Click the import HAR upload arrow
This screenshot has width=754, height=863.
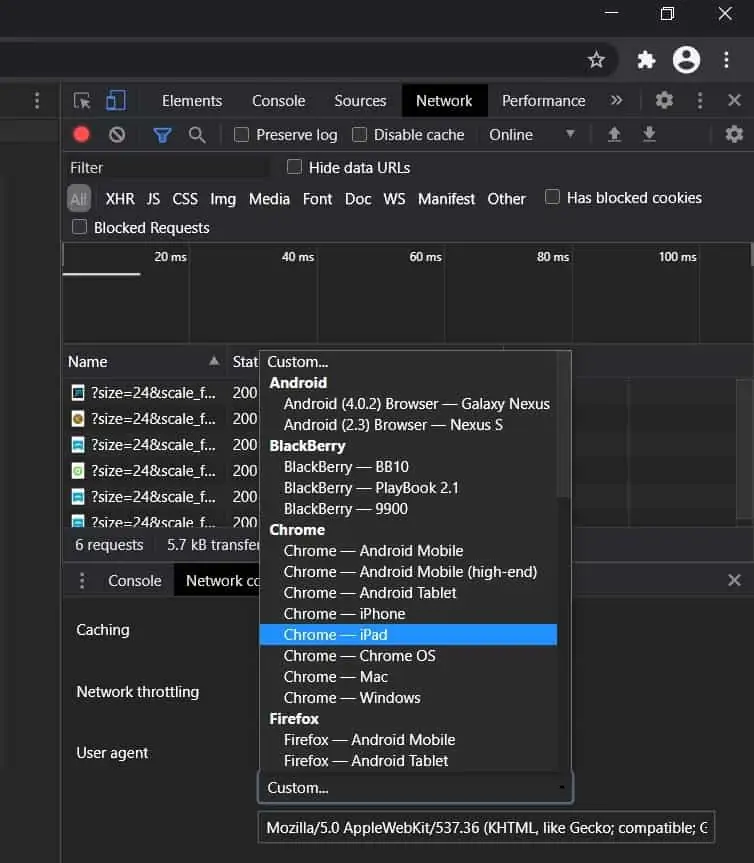614,134
